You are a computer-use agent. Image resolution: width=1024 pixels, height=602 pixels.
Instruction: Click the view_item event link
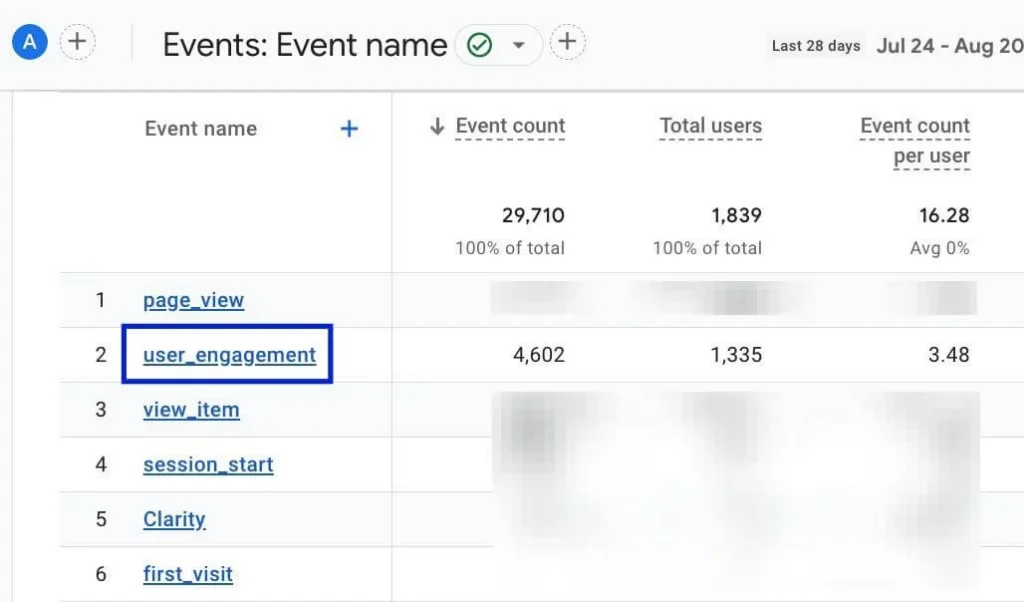(191, 409)
